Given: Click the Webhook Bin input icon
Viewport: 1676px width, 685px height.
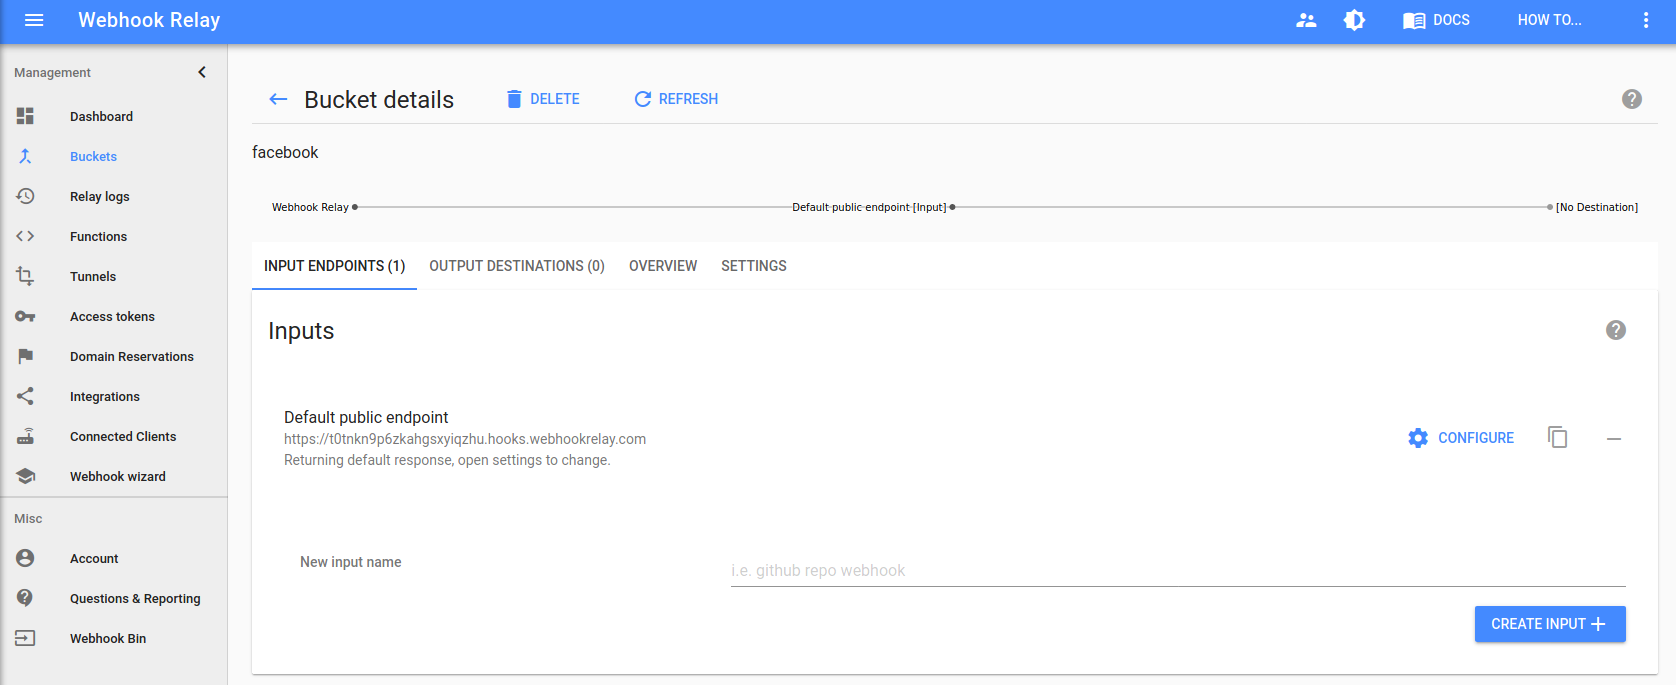Looking at the screenshot, I should [x=25, y=638].
